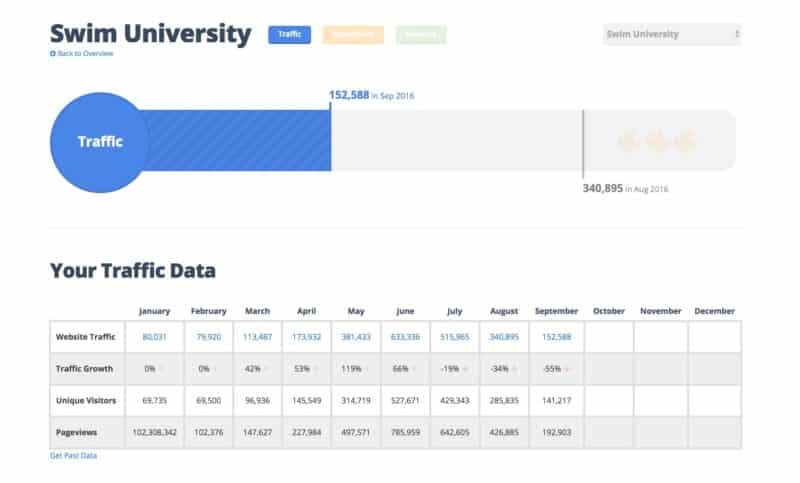
Task: Click July traffic growth -19%
Action: (x=450, y=368)
